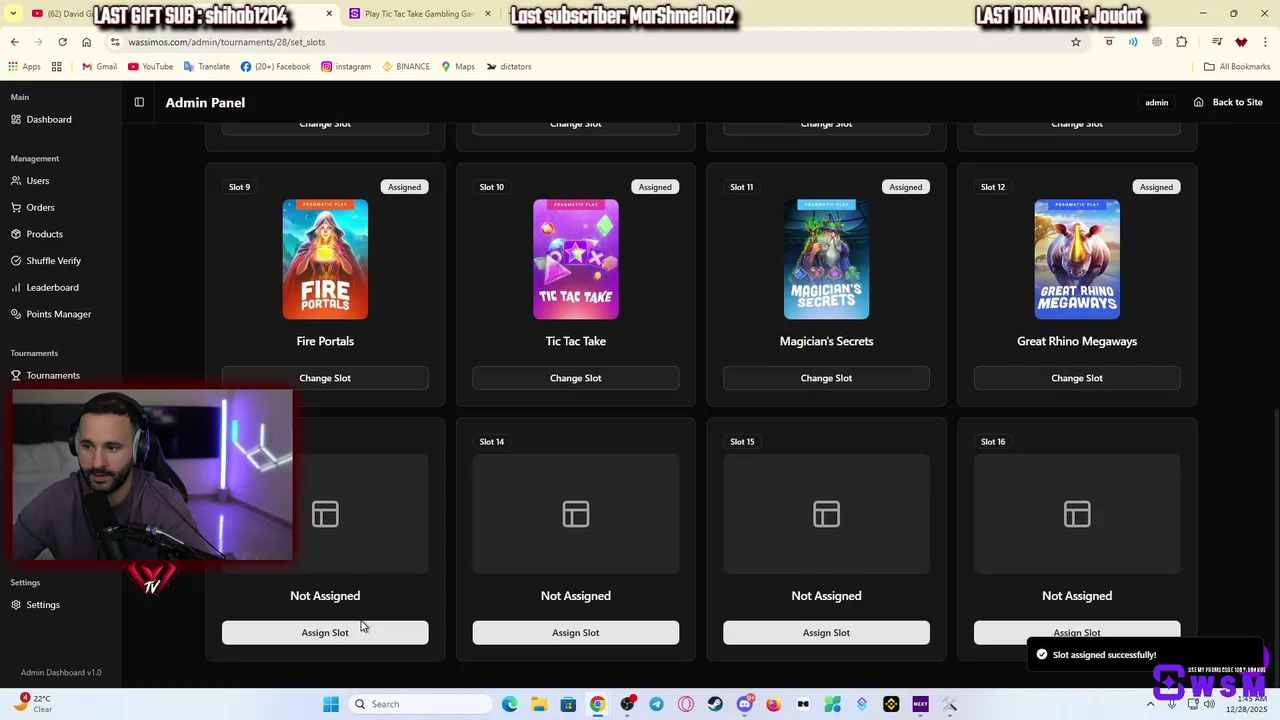This screenshot has width=1280, height=720.
Task: Open the BINANCE bookmark
Action: pyautogui.click(x=405, y=67)
